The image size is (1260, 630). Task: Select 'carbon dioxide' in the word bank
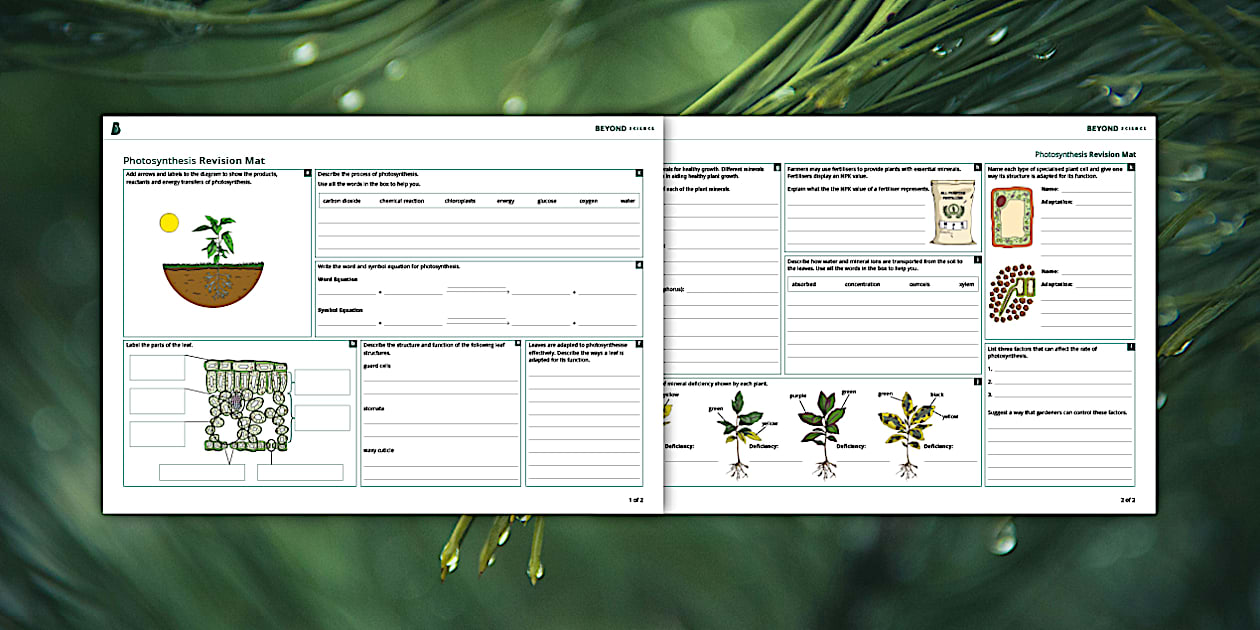coord(340,201)
